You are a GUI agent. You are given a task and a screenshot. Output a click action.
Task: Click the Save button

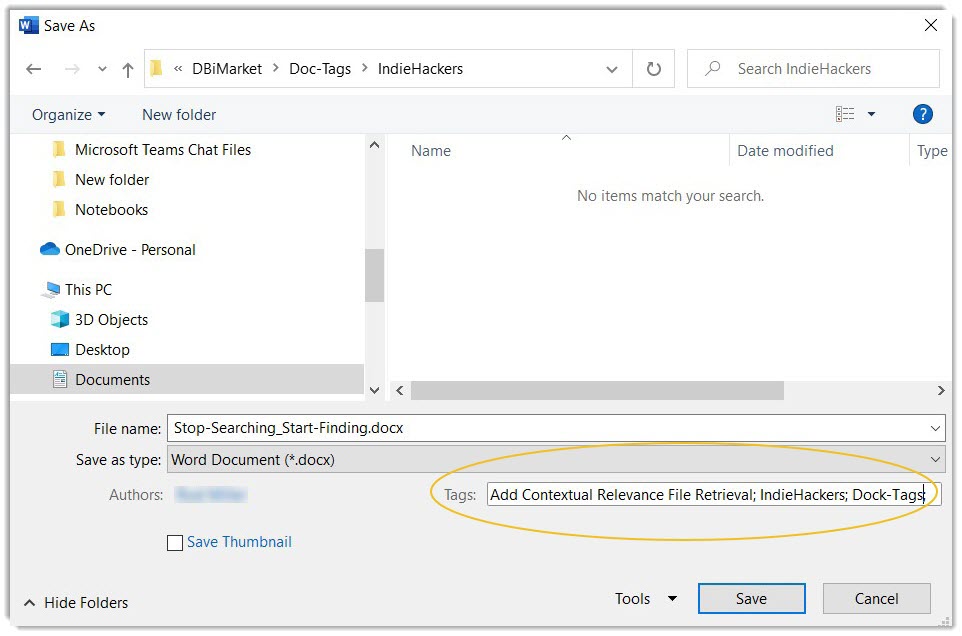point(751,599)
